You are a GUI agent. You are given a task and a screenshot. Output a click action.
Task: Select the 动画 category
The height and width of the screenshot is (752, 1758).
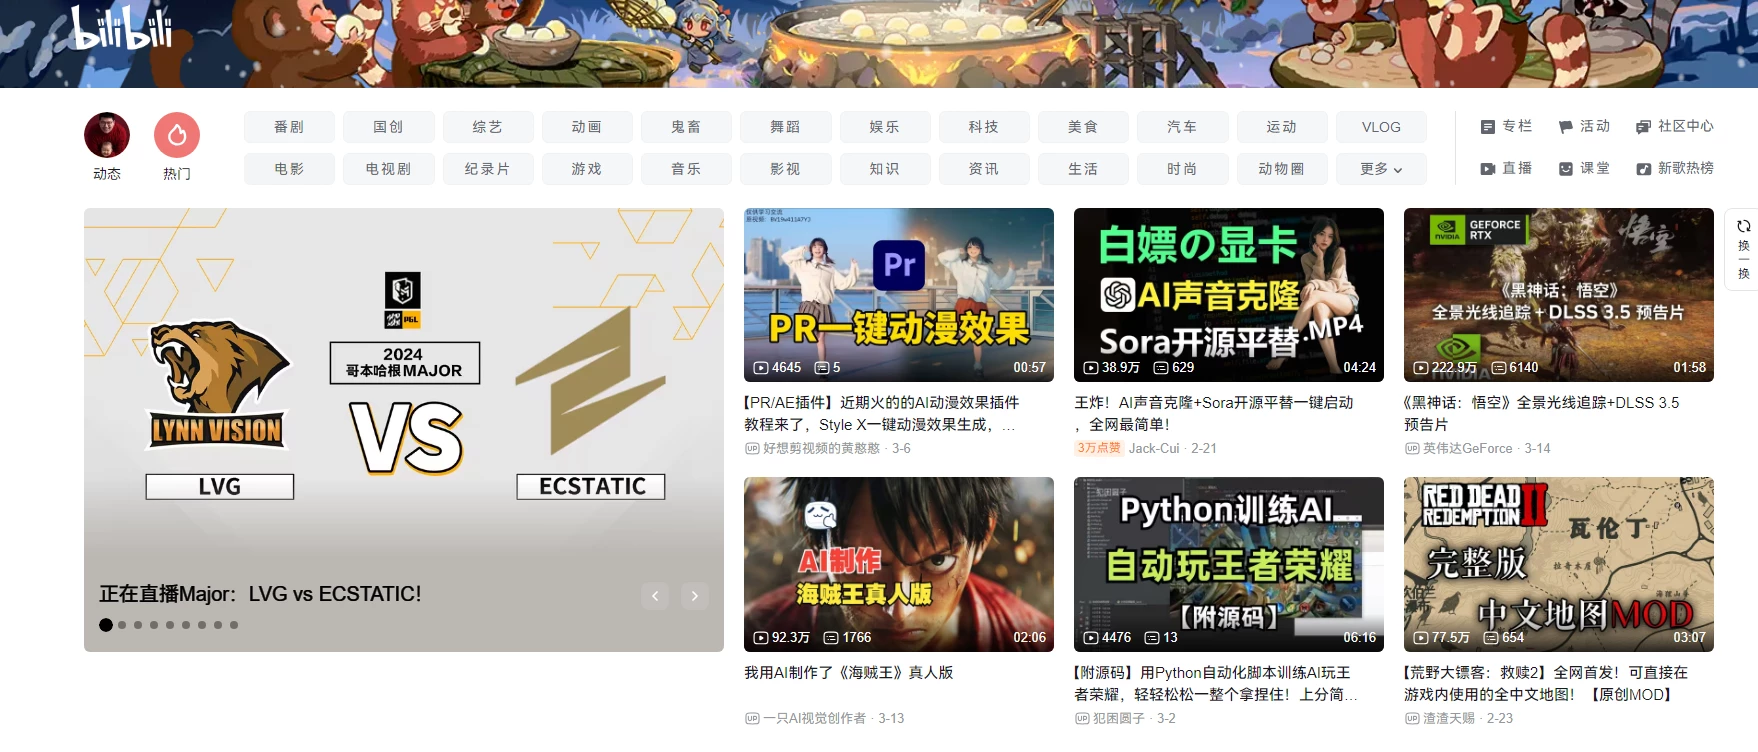[x=587, y=127]
